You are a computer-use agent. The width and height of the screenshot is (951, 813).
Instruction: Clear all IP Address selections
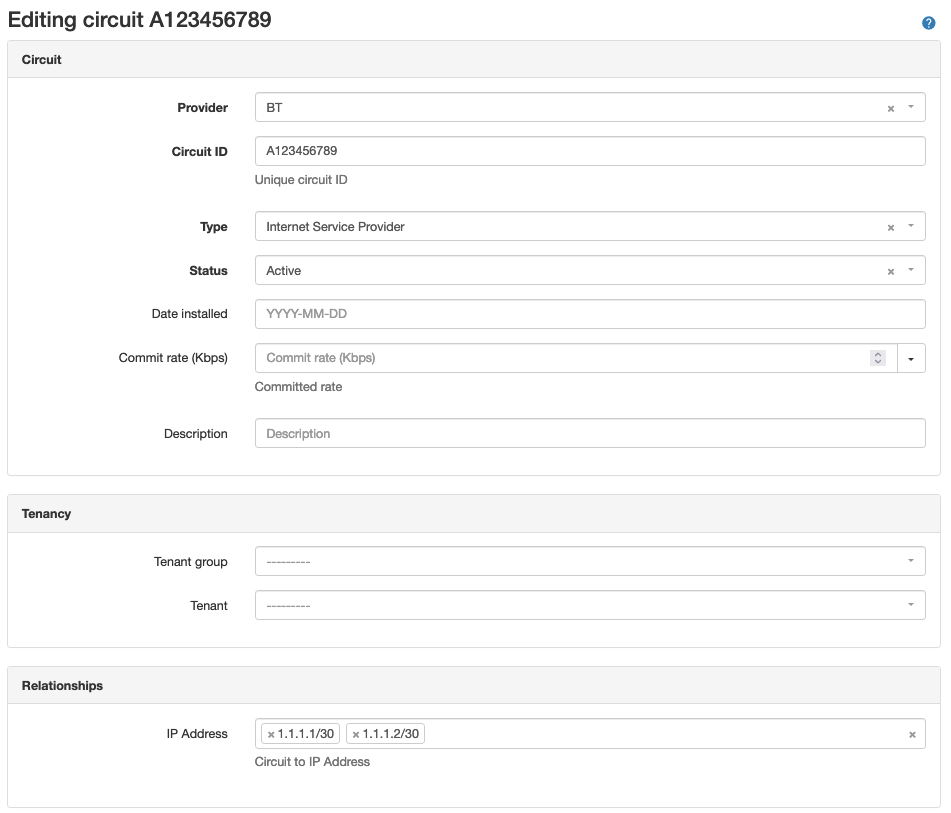point(912,735)
